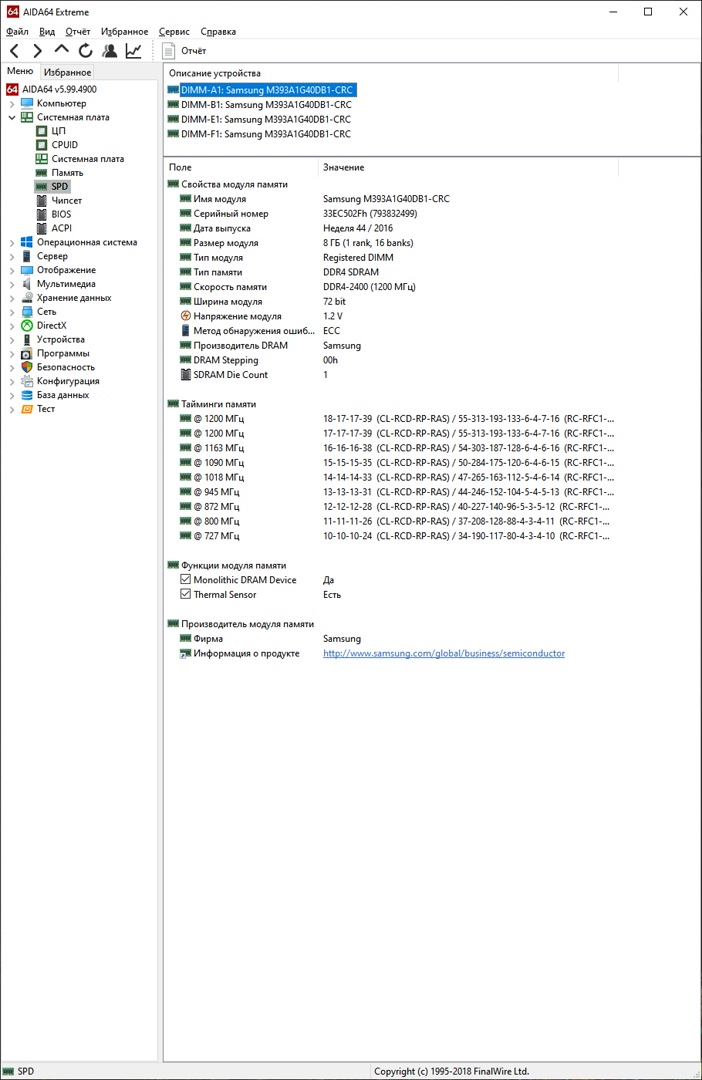
Task: Click the Сеть network icon
Action: pos(27,311)
